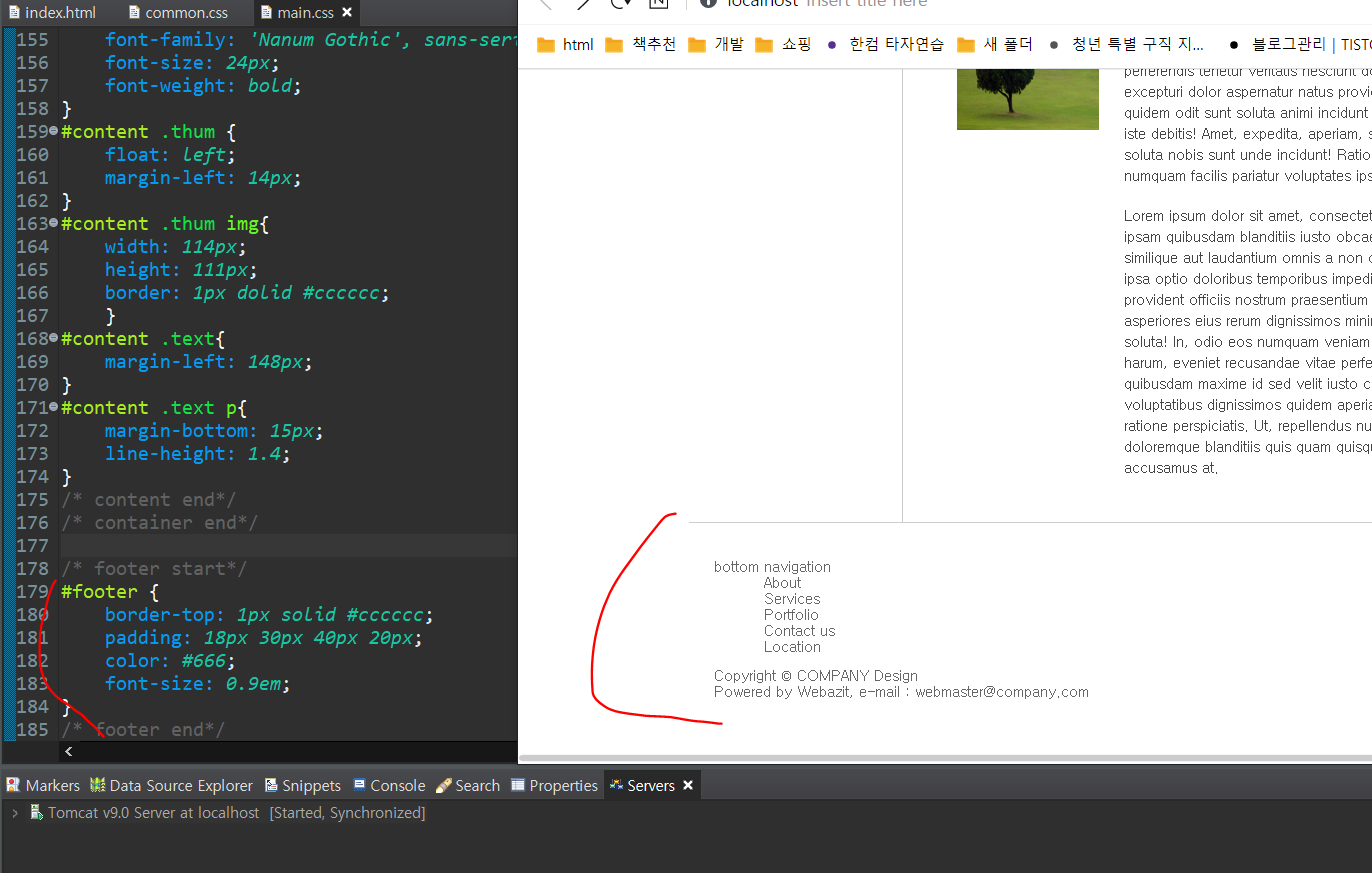Switch to the index.html editor tab
The image size is (1372, 873).
pos(52,13)
